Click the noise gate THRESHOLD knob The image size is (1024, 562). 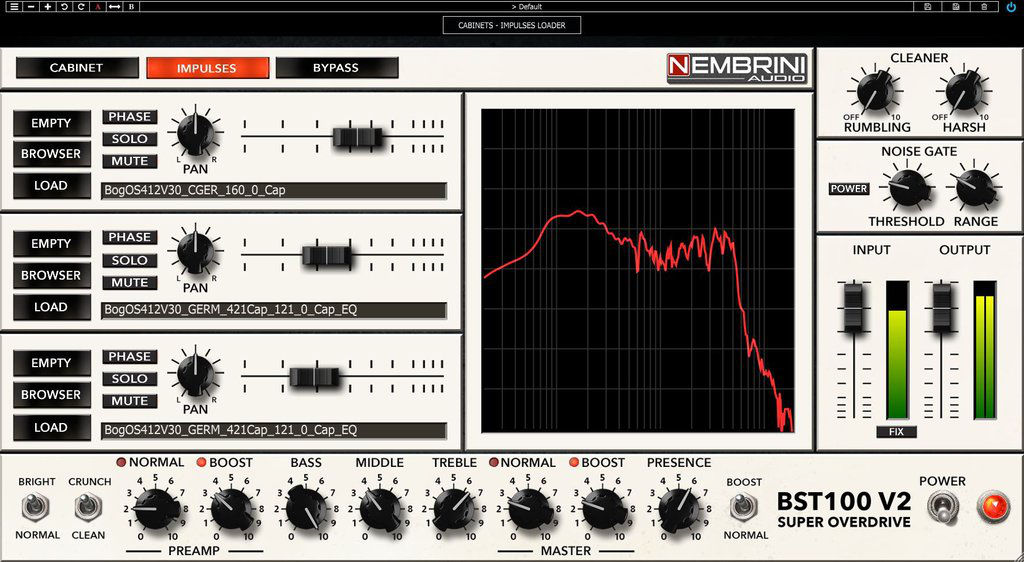907,187
